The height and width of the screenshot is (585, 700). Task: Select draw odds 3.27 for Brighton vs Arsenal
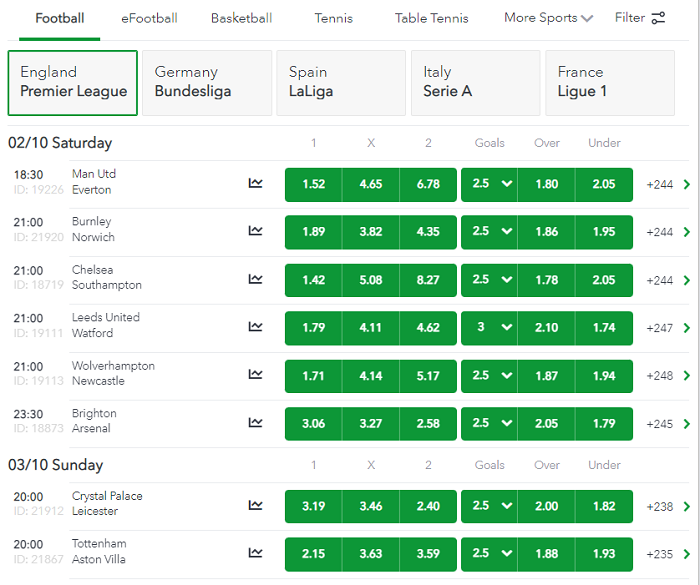371,424
